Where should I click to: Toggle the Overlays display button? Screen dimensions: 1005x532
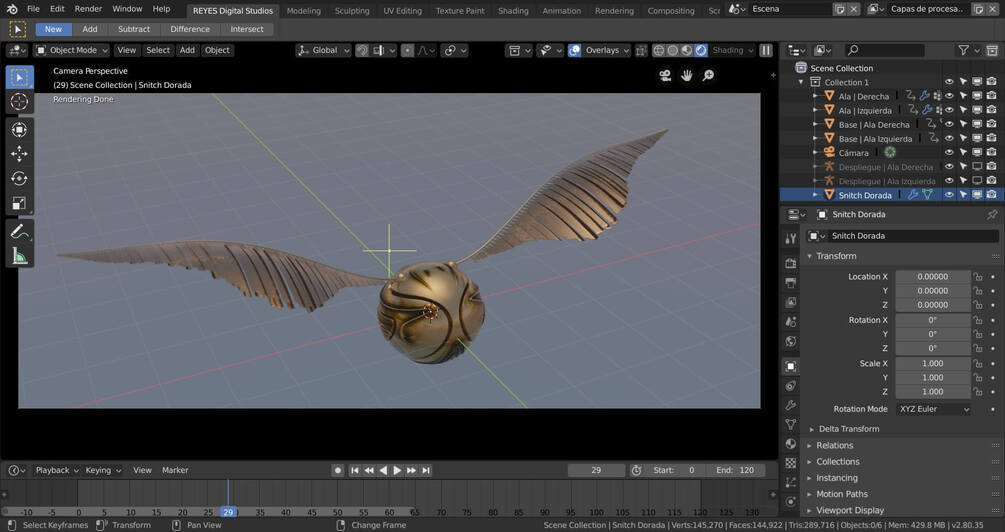[575, 50]
